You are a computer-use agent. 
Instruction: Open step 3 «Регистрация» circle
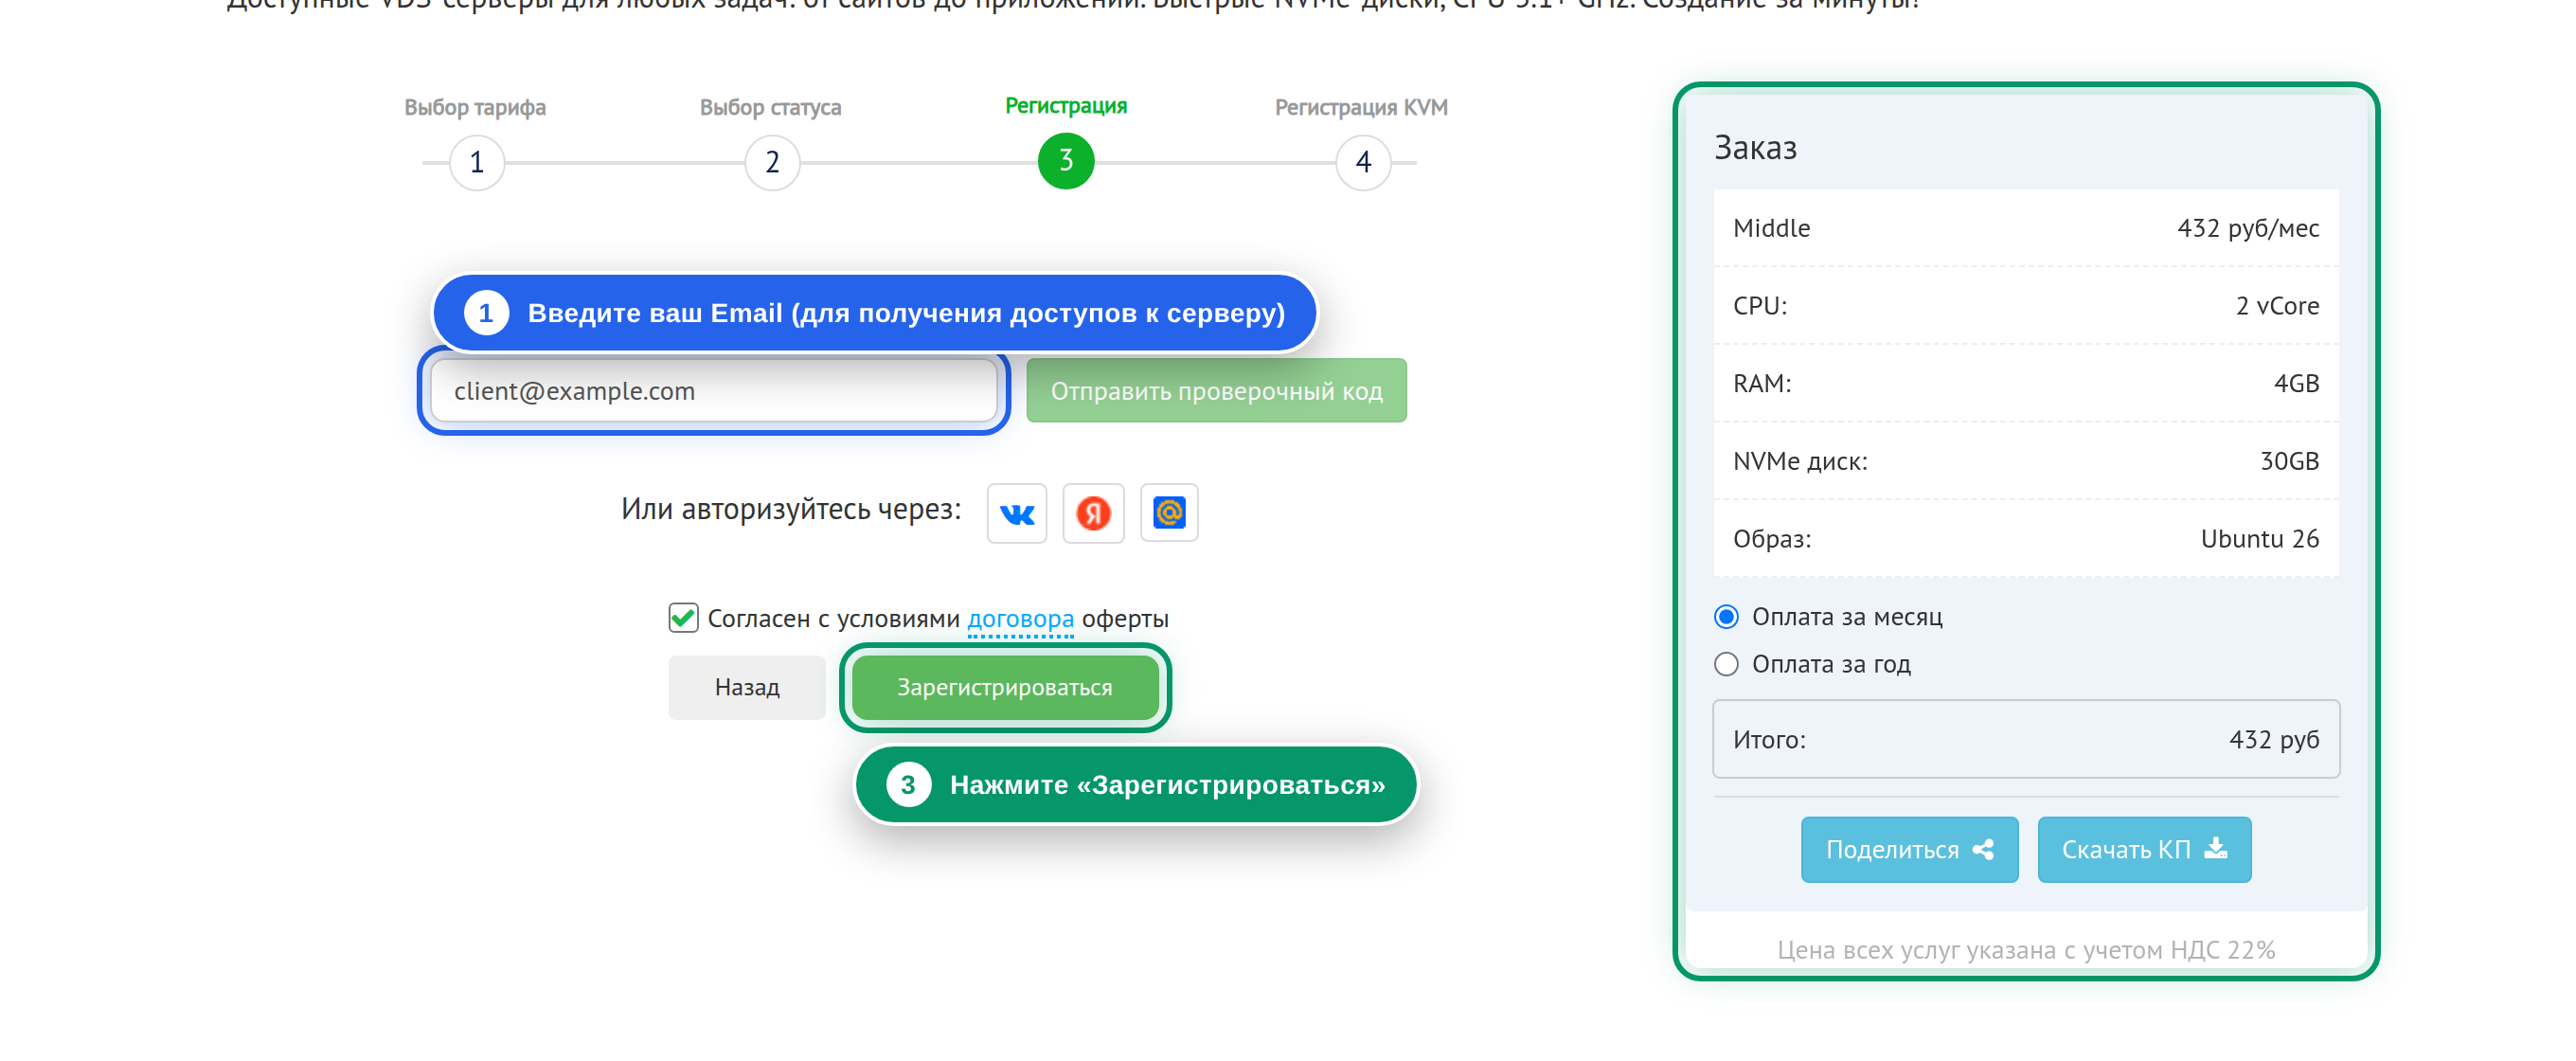1066,161
